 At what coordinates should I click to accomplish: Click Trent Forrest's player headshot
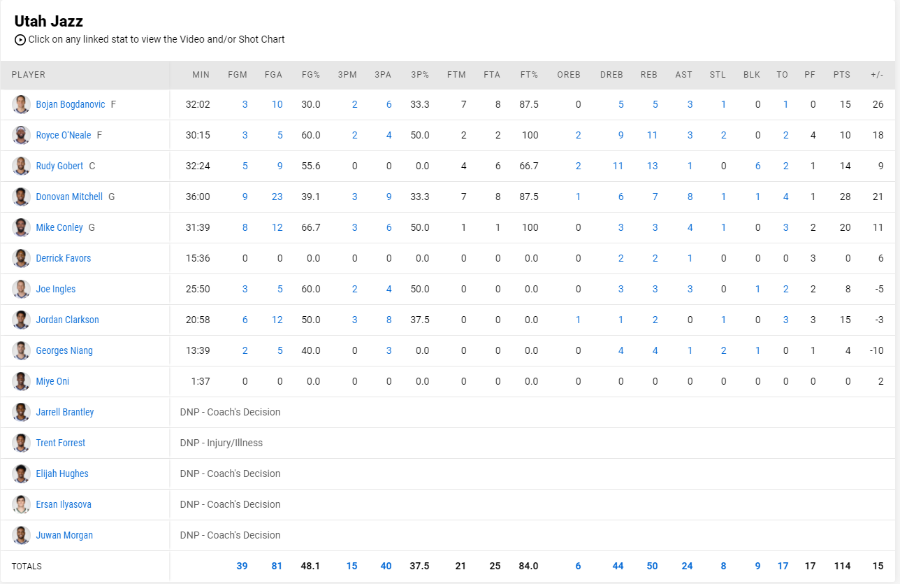[x=21, y=443]
